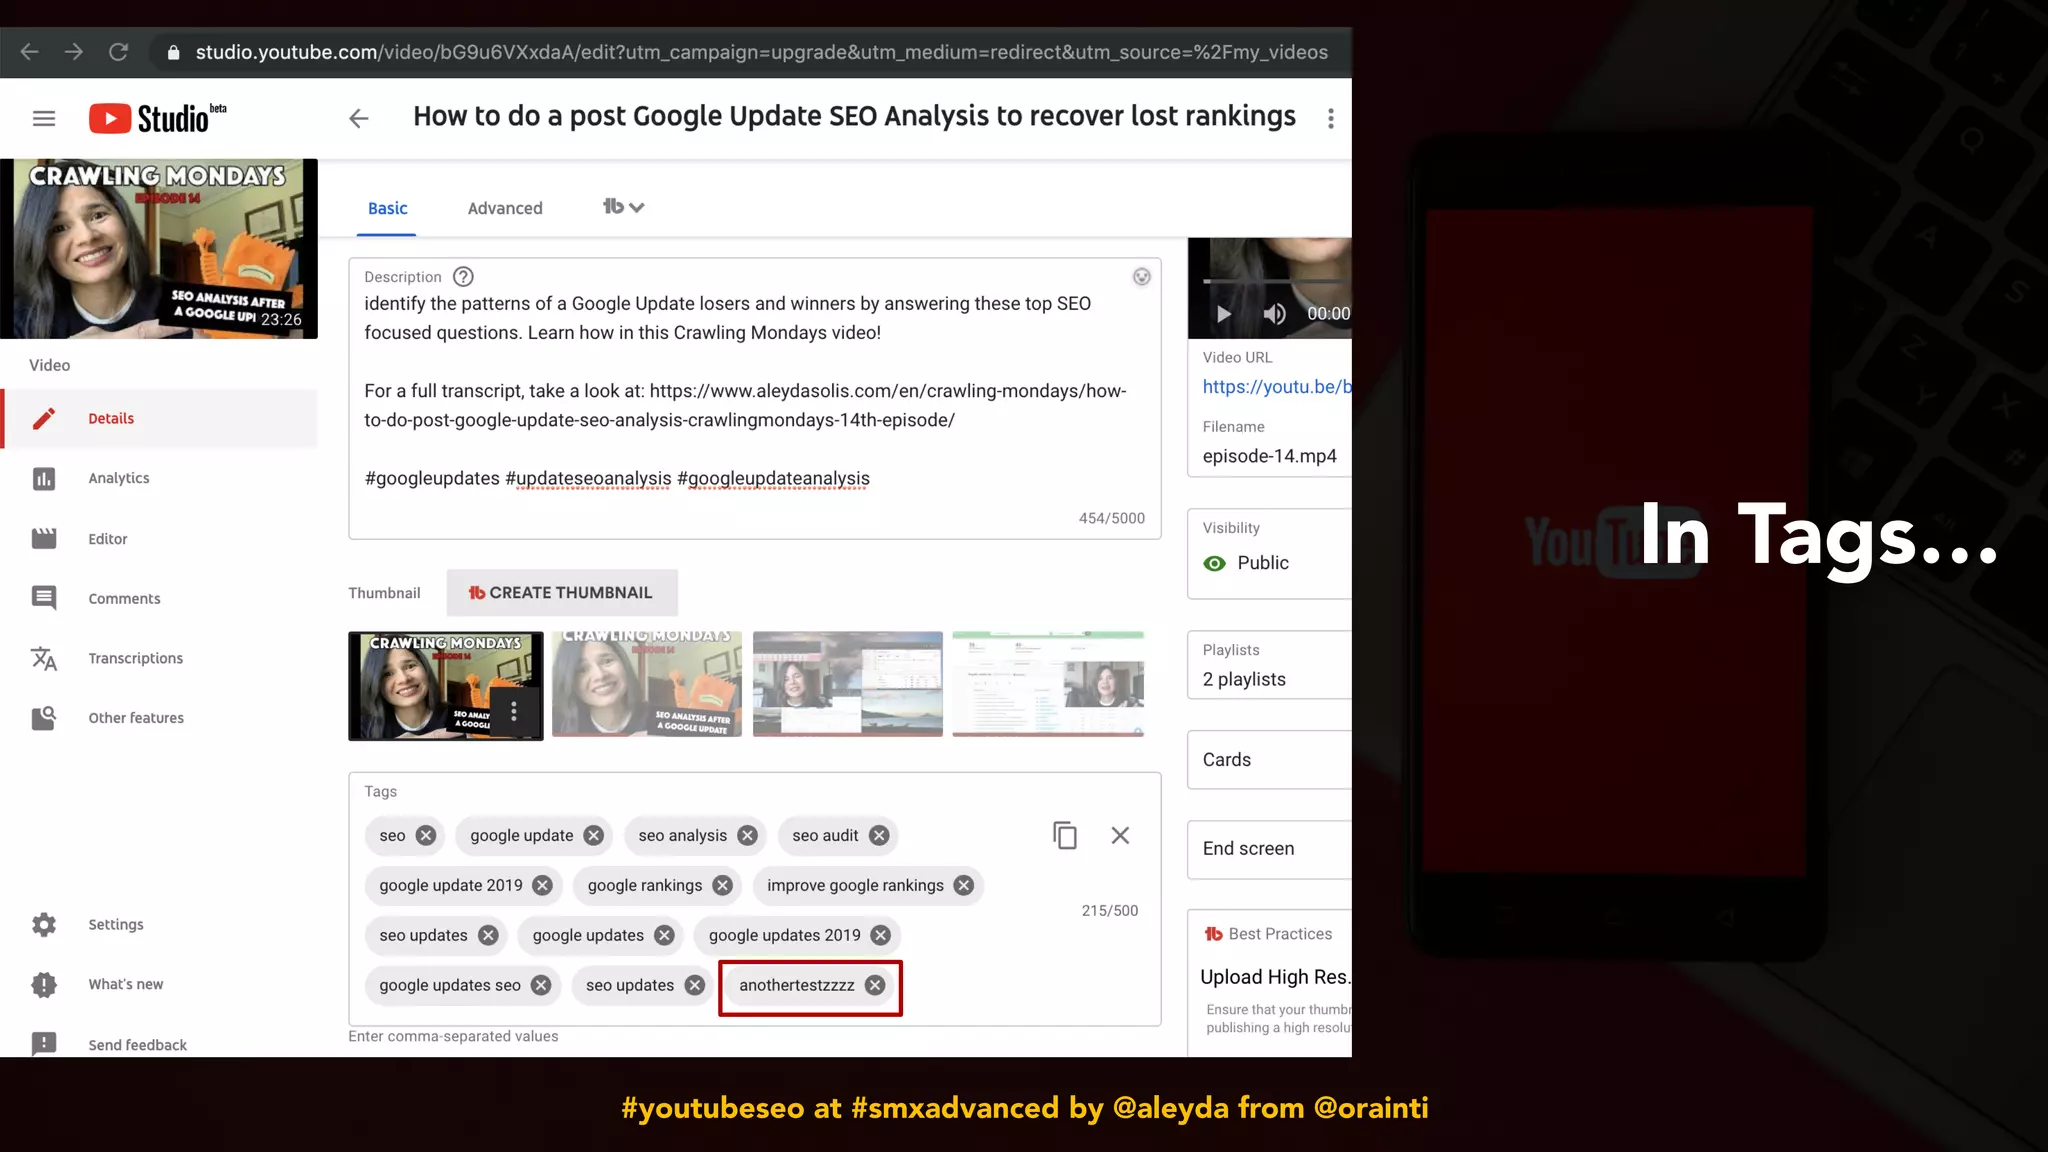Remove the 'seo' tag

tap(426, 836)
